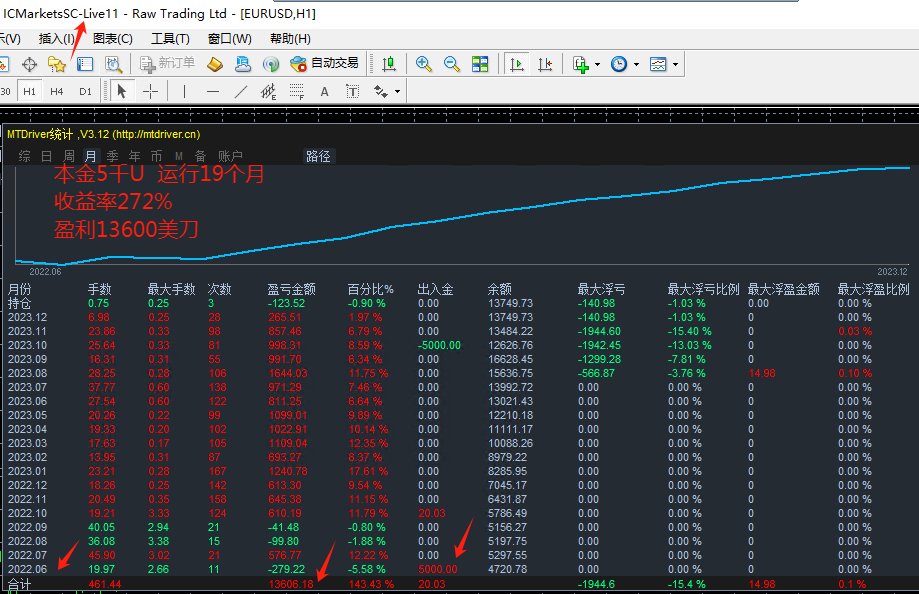This screenshot has height=594, width=919.
Task: Select the equidistant channel tool
Action: [x=268, y=91]
